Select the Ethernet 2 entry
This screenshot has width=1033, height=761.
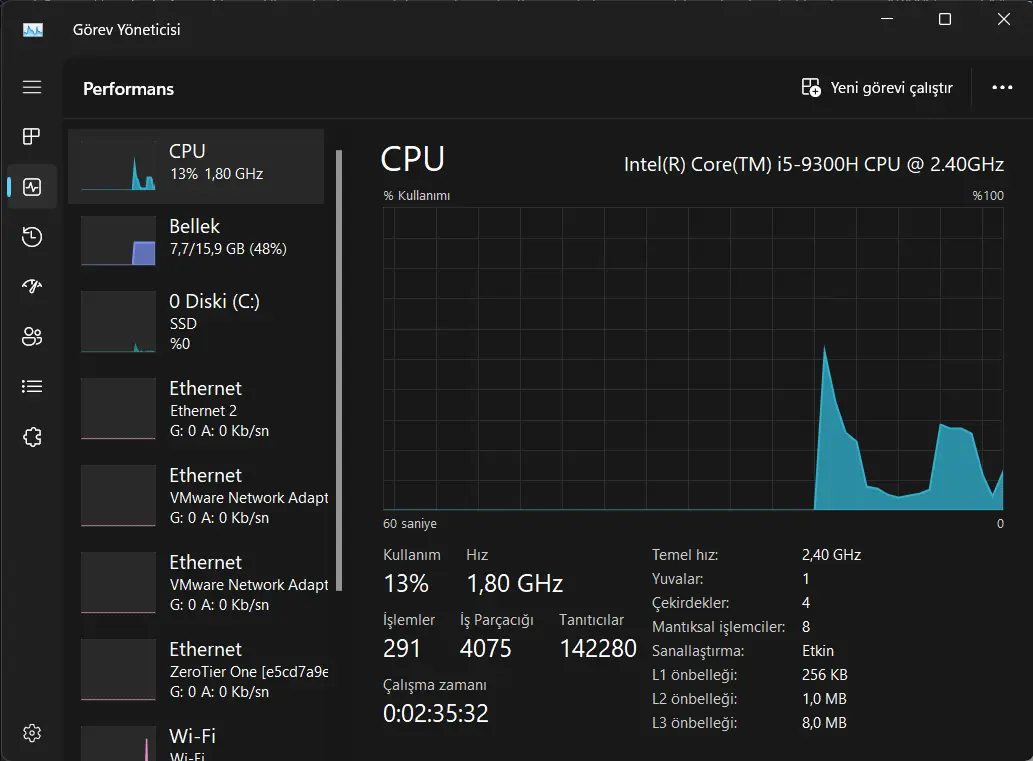pos(196,409)
